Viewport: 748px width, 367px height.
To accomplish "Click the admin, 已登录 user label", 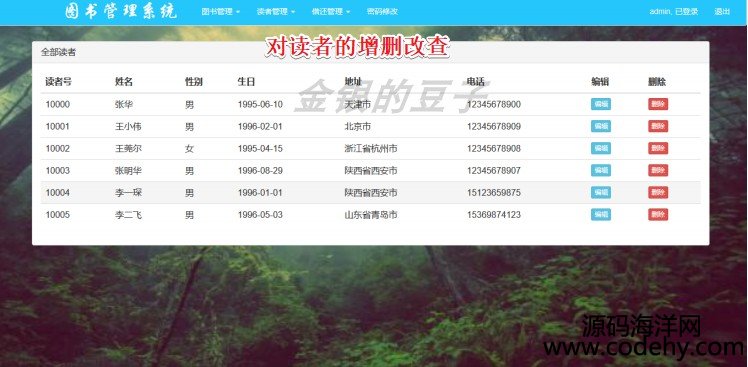I will point(674,11).
